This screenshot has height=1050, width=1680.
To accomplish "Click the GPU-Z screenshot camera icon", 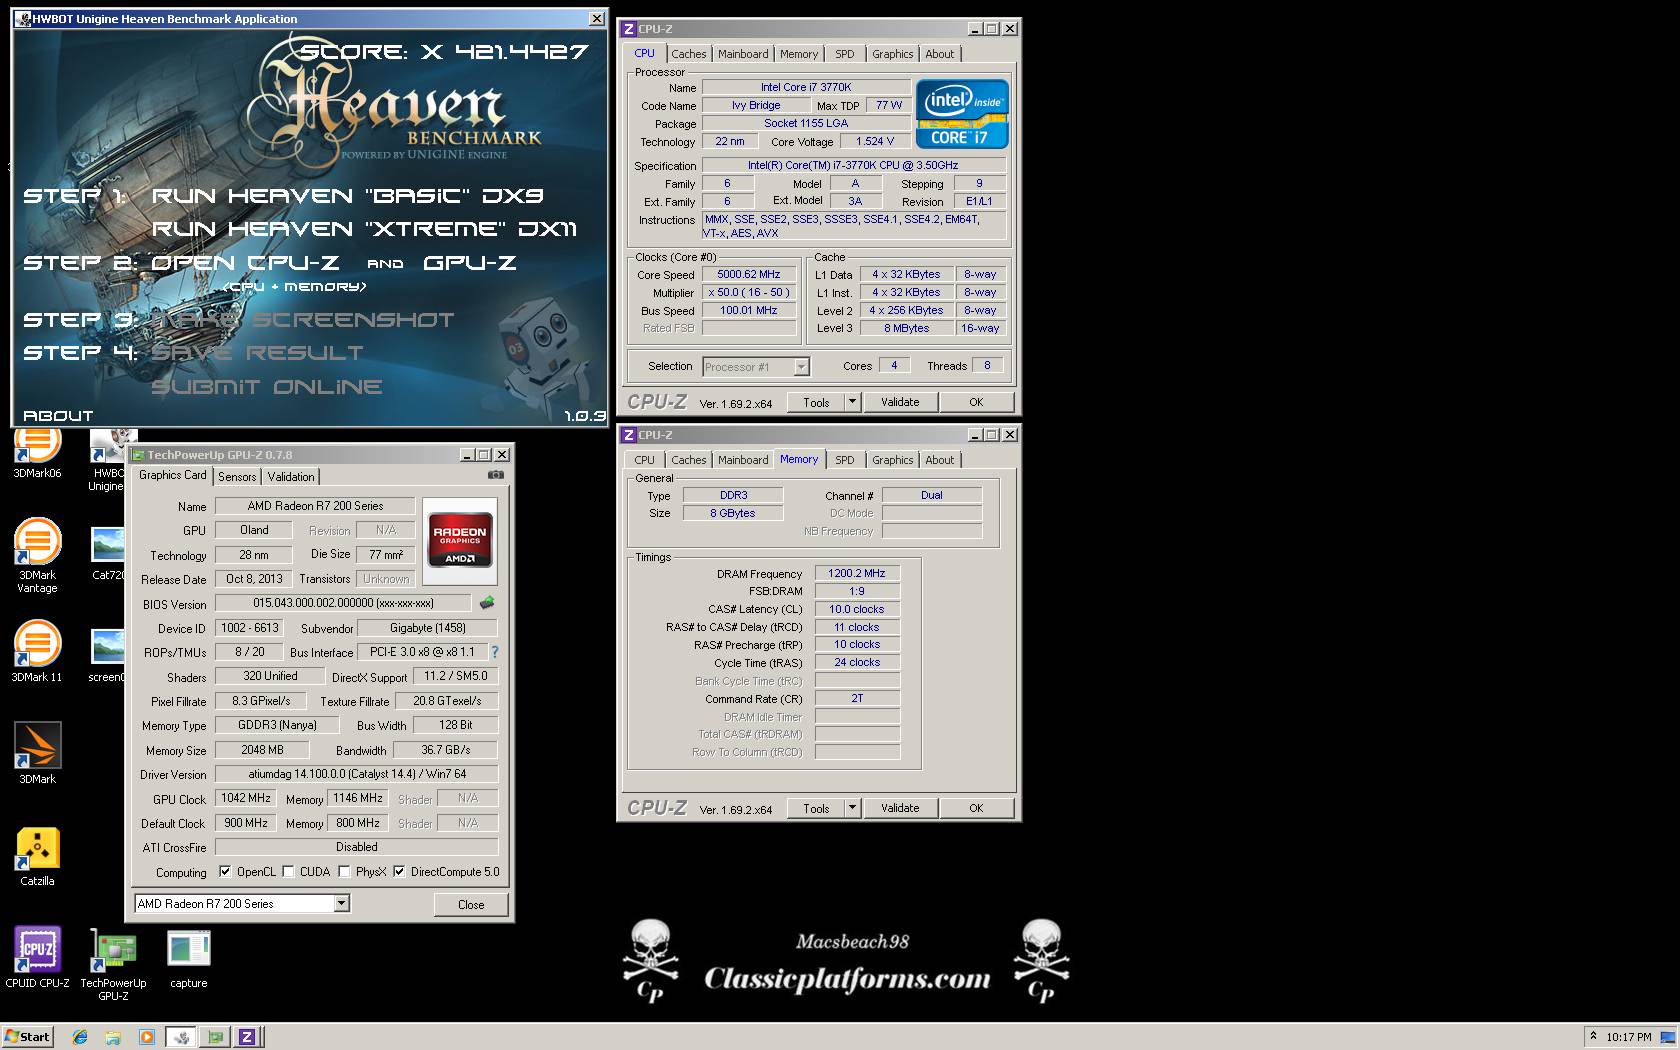I will (x=495, y=476).
